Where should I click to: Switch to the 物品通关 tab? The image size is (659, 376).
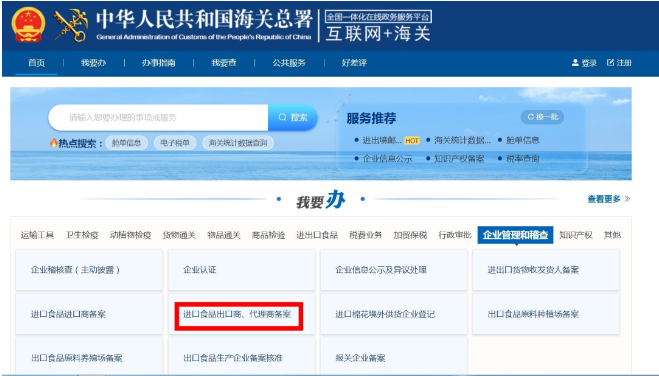[224, 235]
